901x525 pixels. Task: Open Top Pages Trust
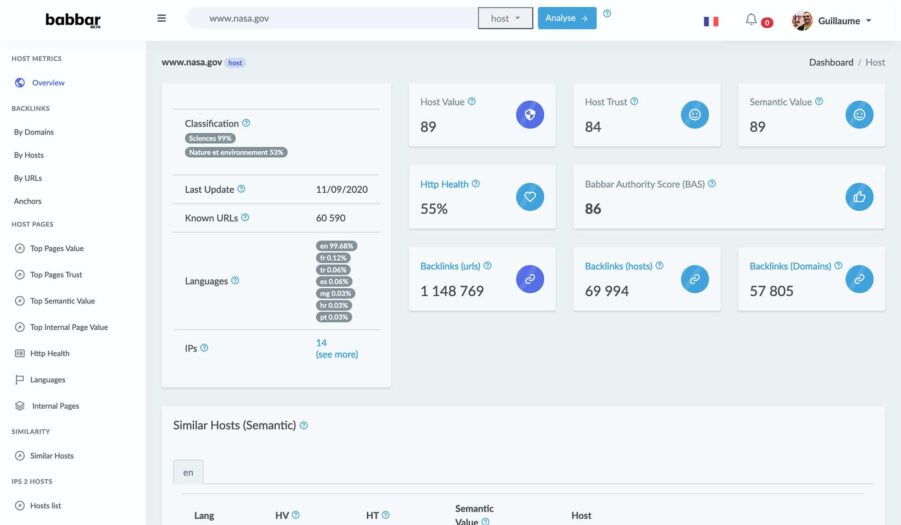click(56, 275)
